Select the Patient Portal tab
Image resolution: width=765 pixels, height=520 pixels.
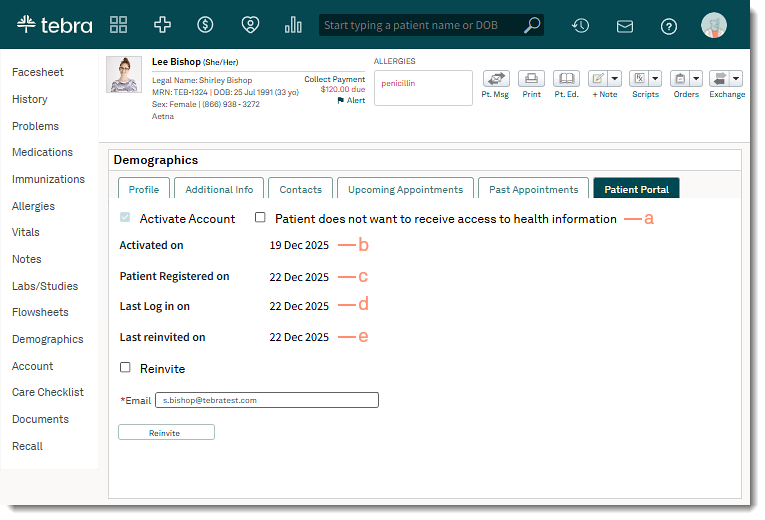click(637, 189)
